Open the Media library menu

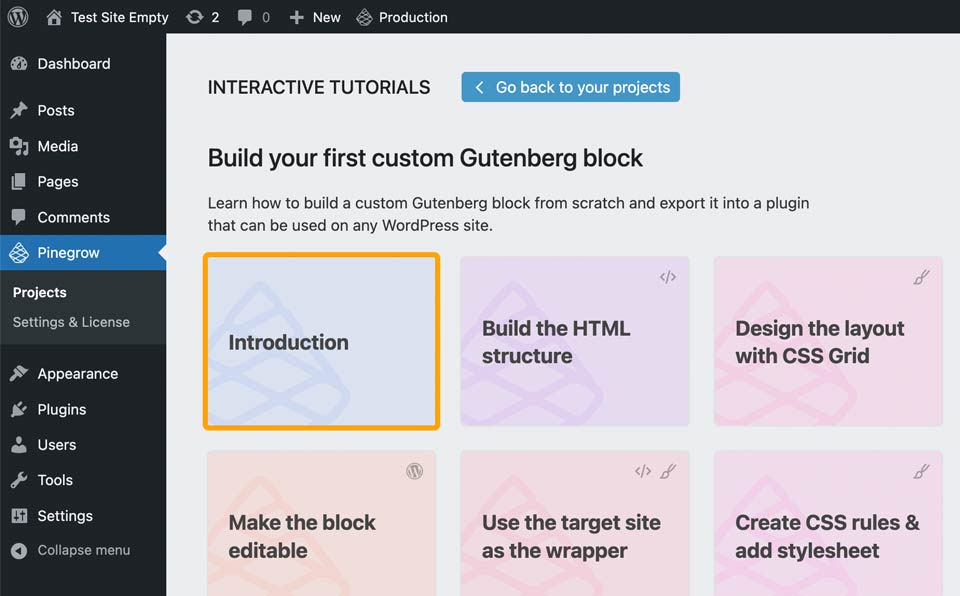(x=57, y=146)
